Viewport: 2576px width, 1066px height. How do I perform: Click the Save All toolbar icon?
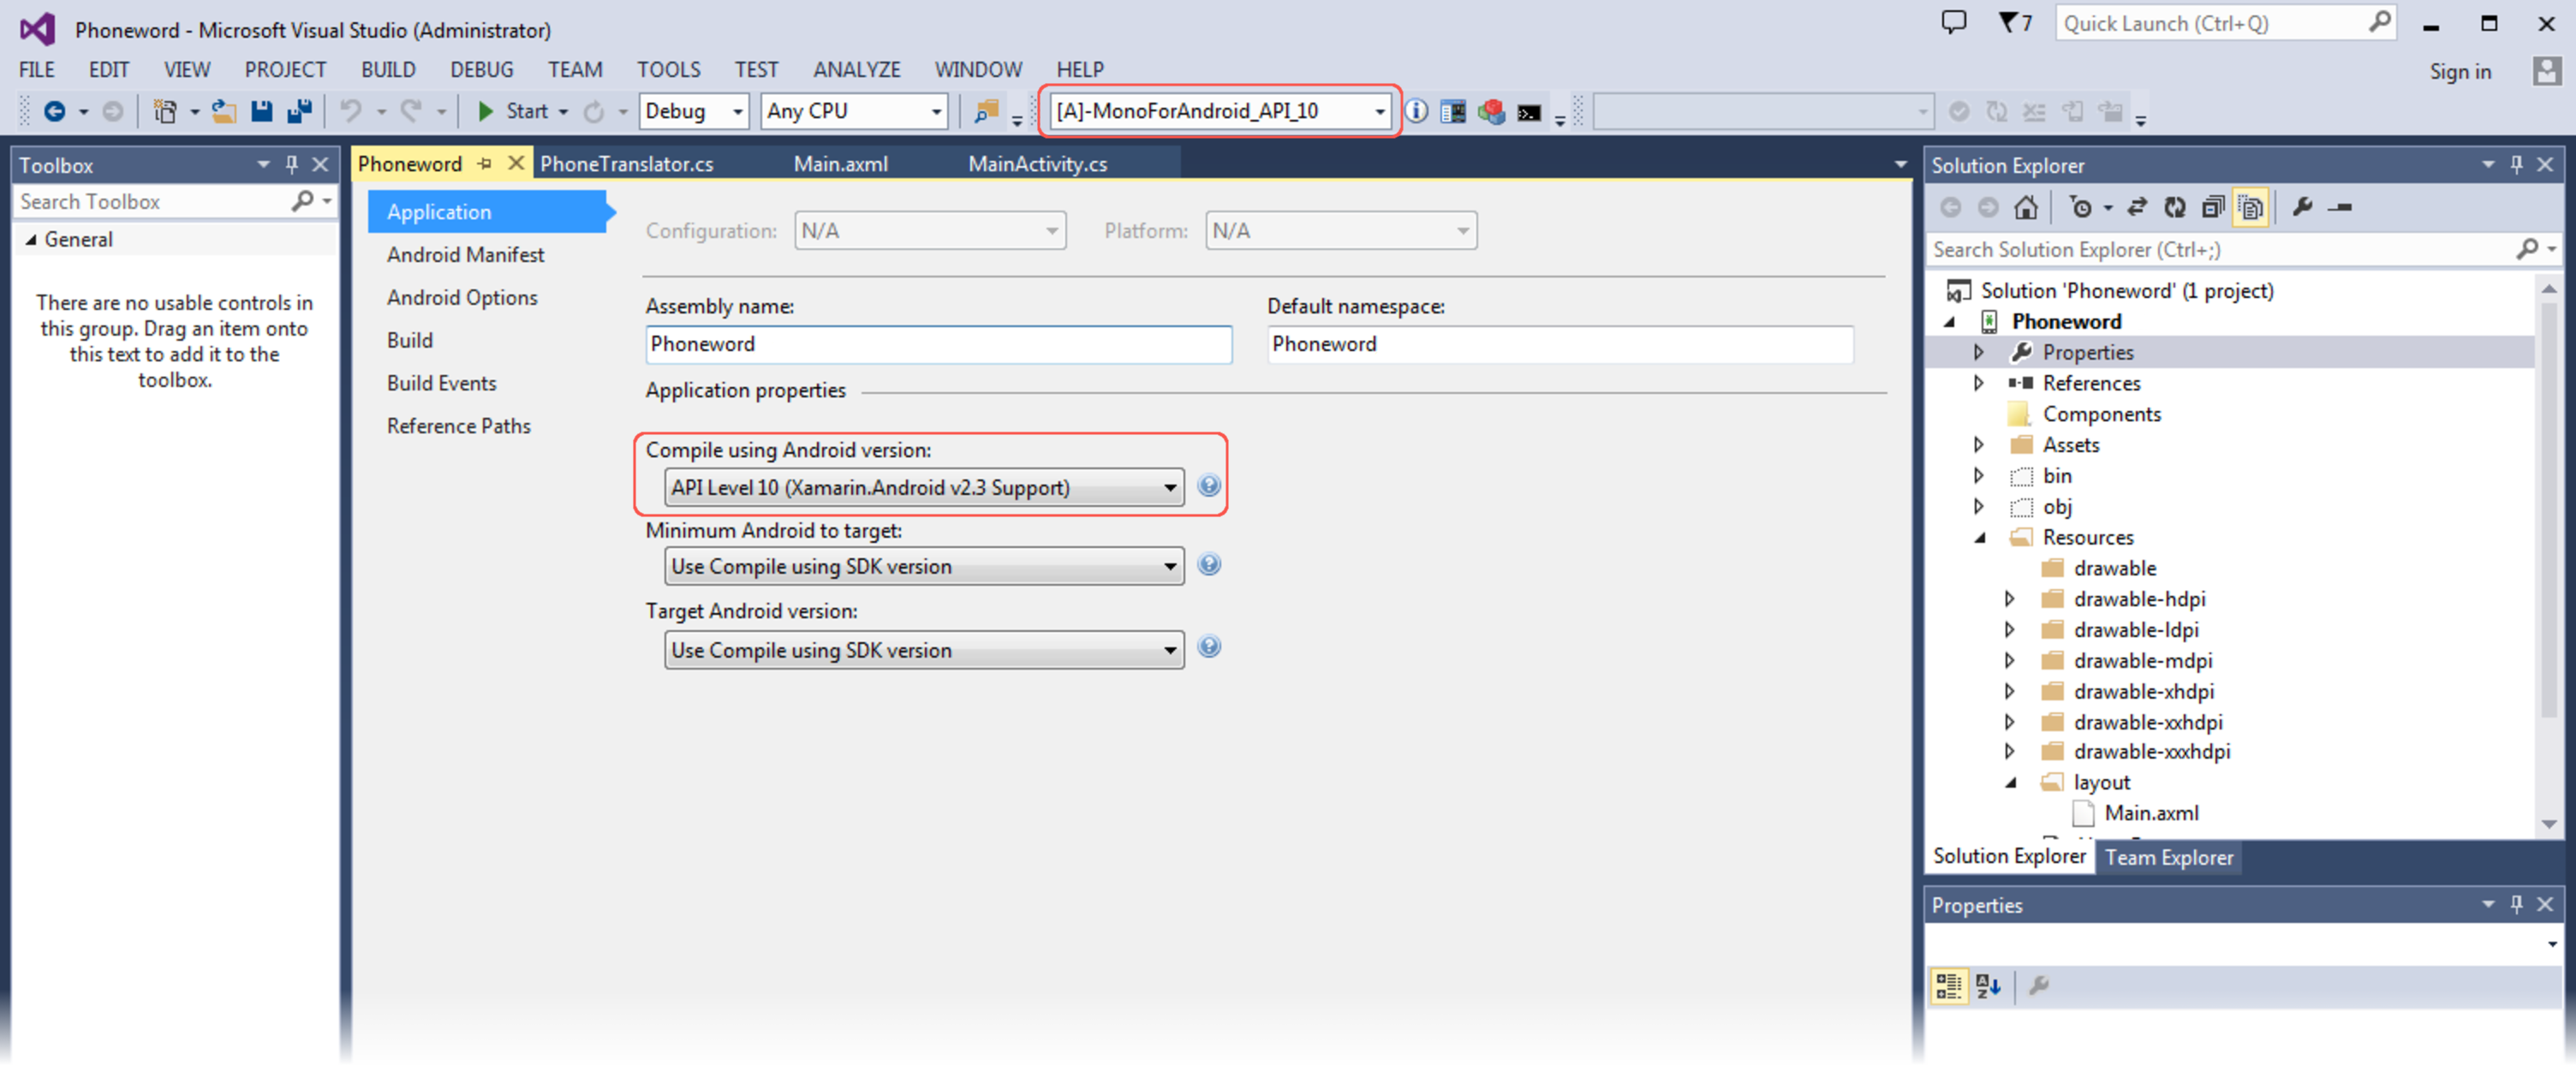tap(299, 111)
